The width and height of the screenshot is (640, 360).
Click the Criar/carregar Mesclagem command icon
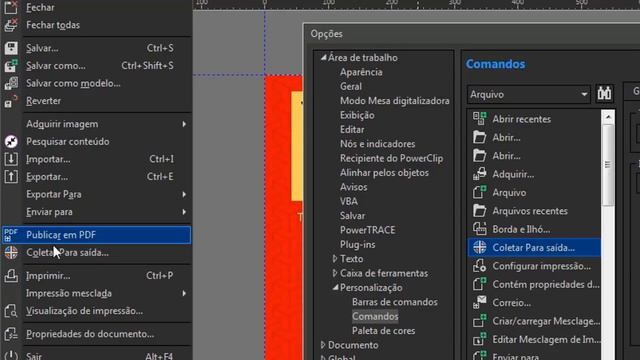click(x=480, y=321)
